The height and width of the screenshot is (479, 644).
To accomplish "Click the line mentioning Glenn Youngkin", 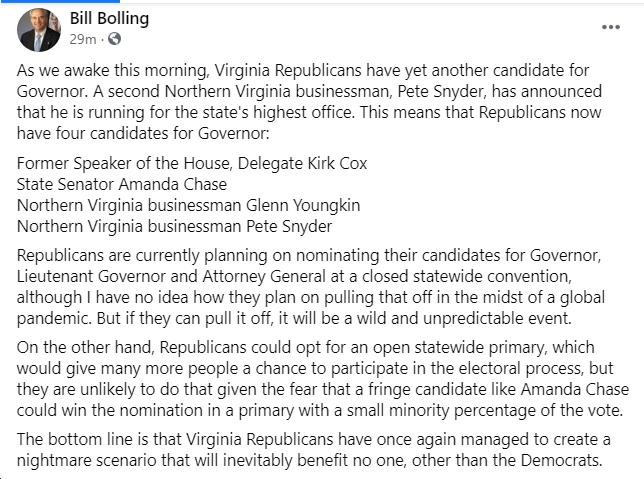I will pyautogui.click(x=189, y=205).
